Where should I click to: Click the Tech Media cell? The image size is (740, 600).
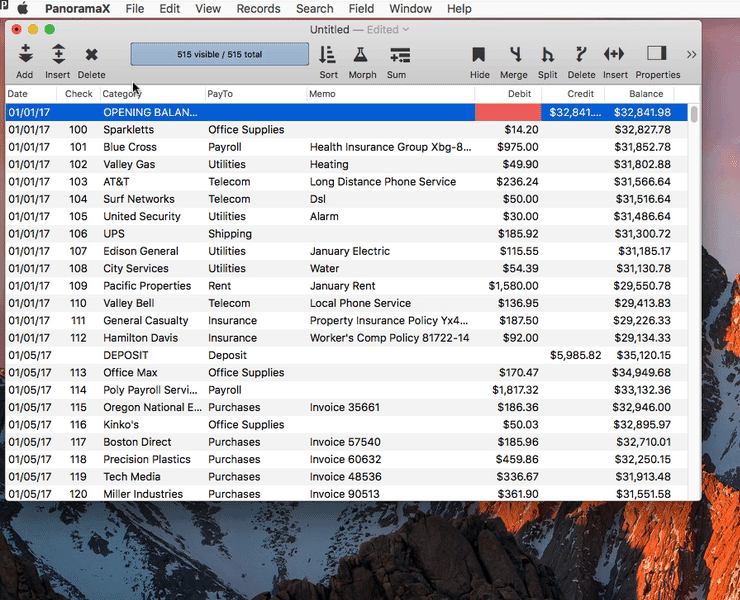(153, 477)
